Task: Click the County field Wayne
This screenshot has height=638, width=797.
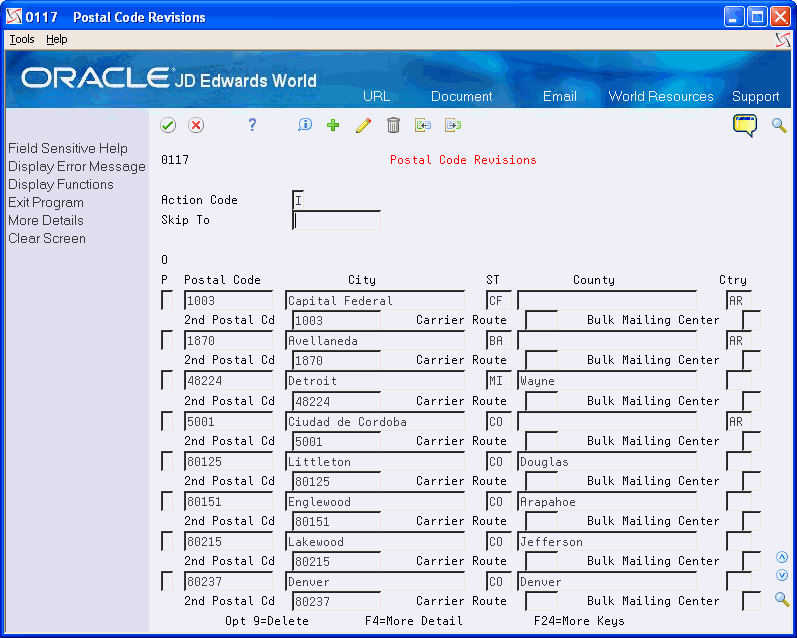Action: pyautogui.click(x=606, y=380)
